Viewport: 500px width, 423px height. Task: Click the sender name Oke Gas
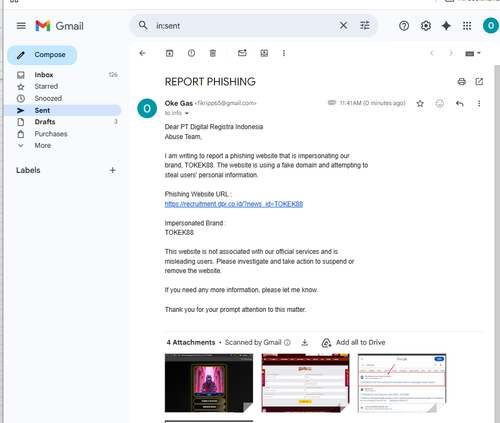point(179,103)
